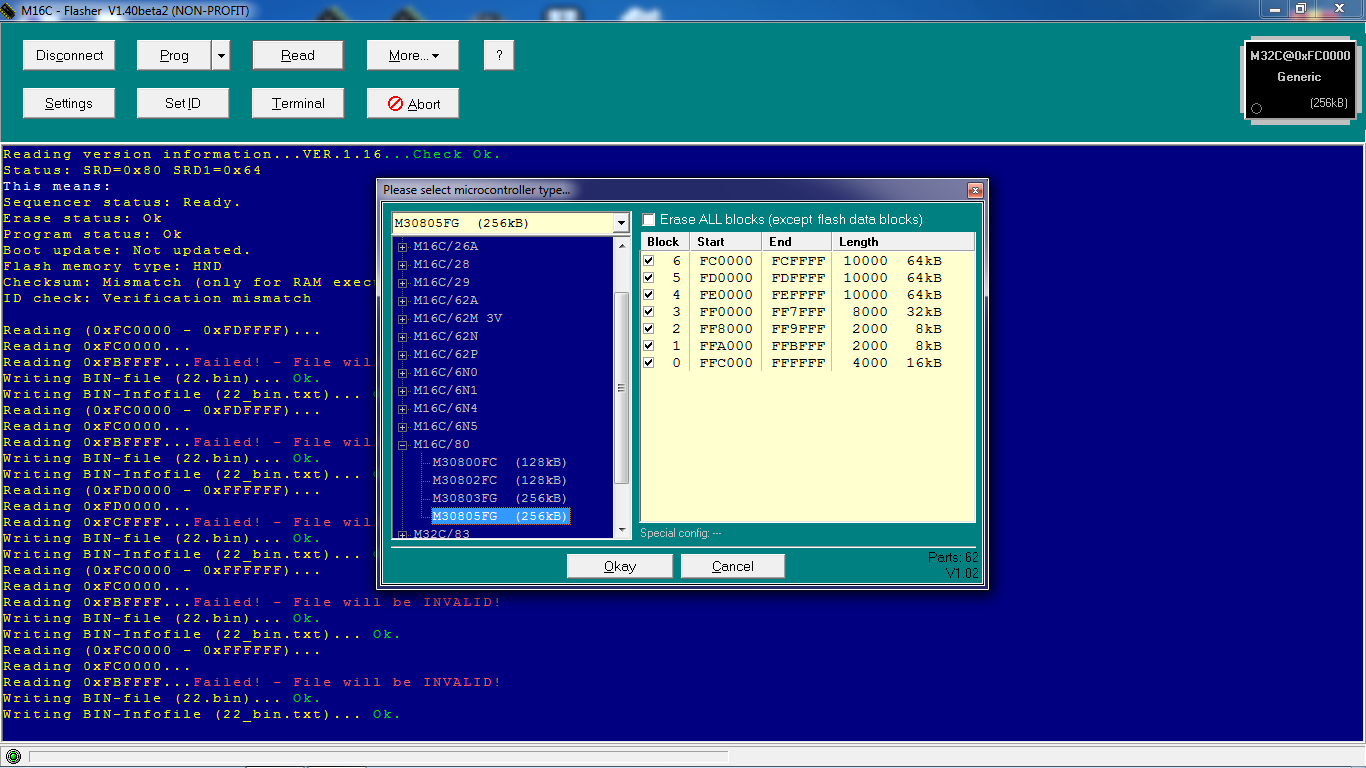Open the Prog button dropdown arrow

221,56
